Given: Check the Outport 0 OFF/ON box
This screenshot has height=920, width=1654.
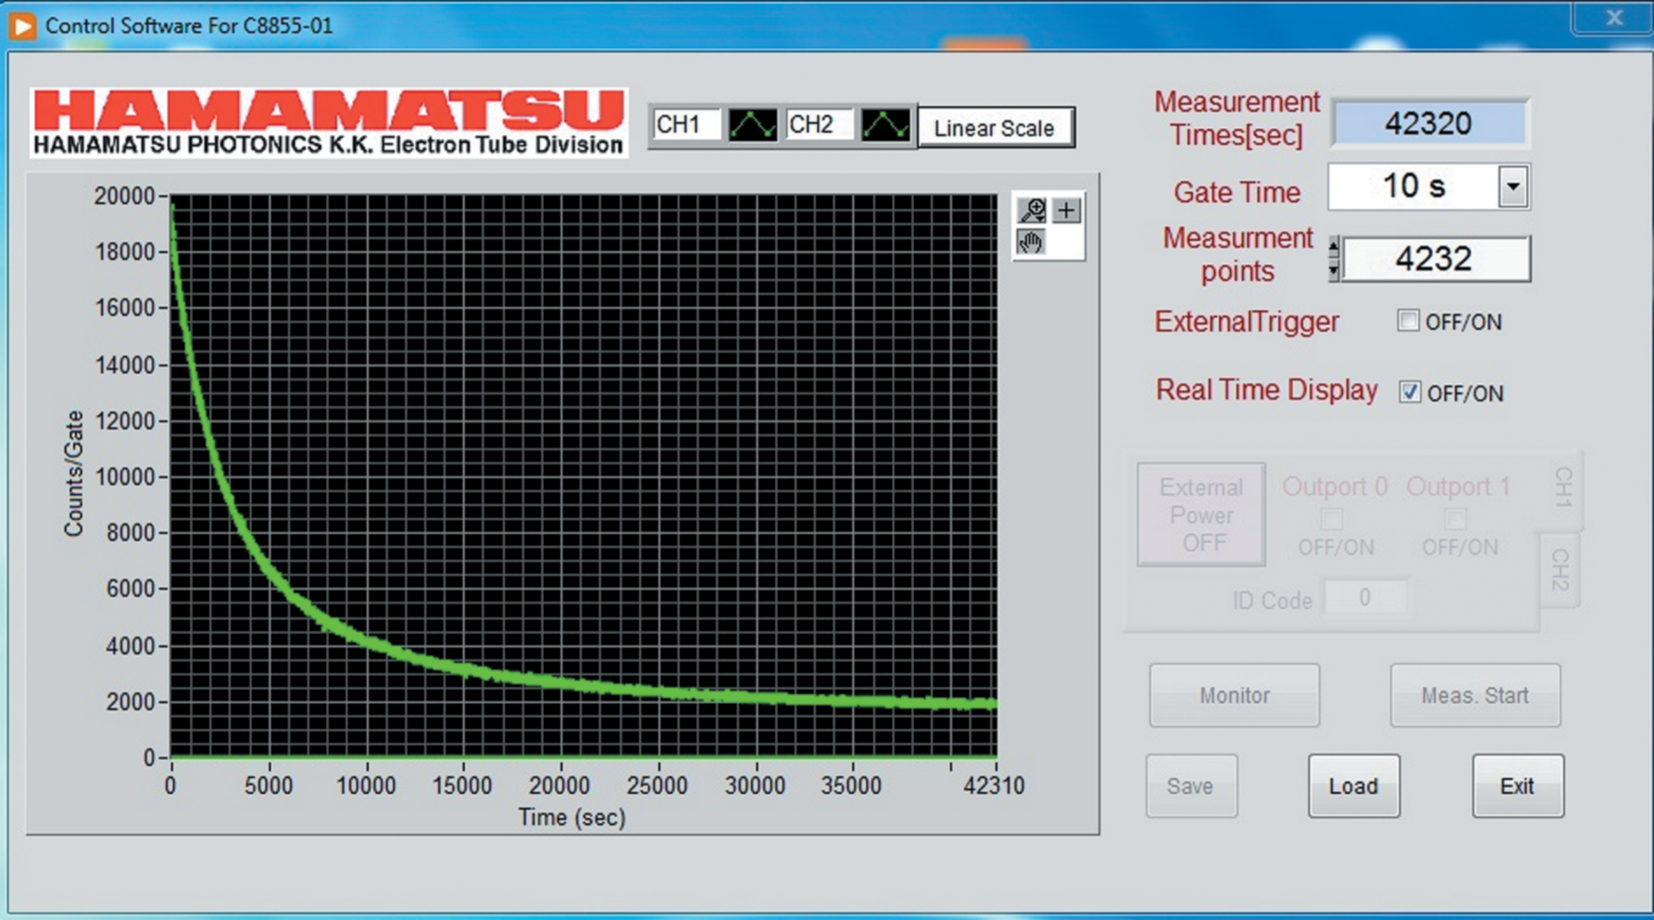Looking at the screenshot, I should click(1331, 518).
